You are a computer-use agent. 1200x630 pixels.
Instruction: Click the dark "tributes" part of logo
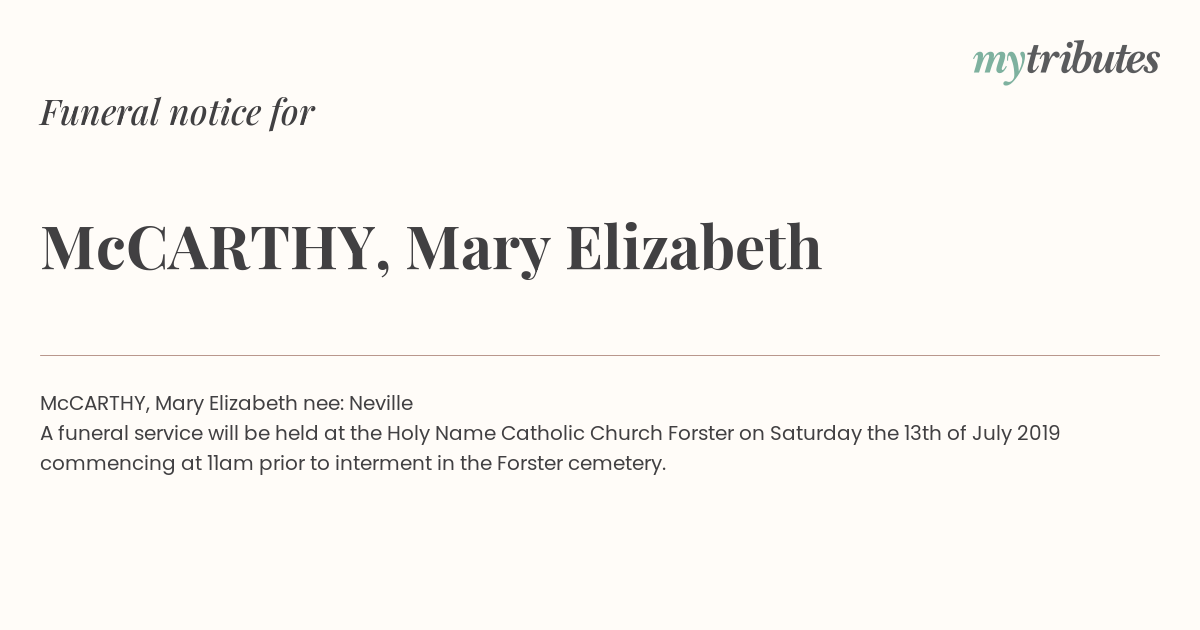tap(1093, 59)
